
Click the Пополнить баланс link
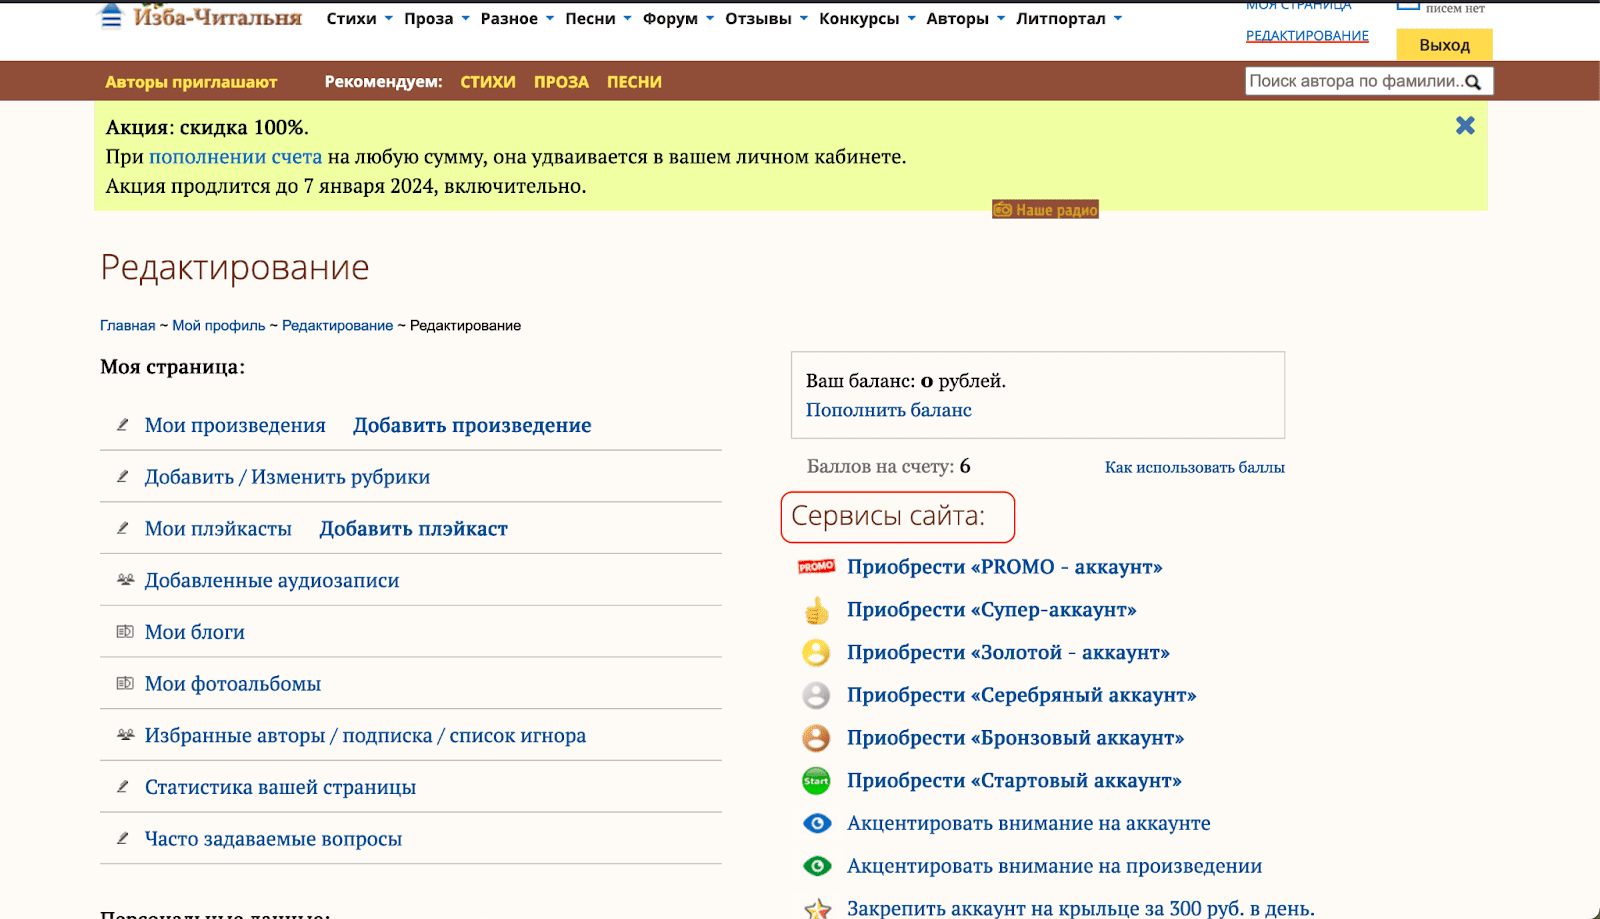(888, 410)
